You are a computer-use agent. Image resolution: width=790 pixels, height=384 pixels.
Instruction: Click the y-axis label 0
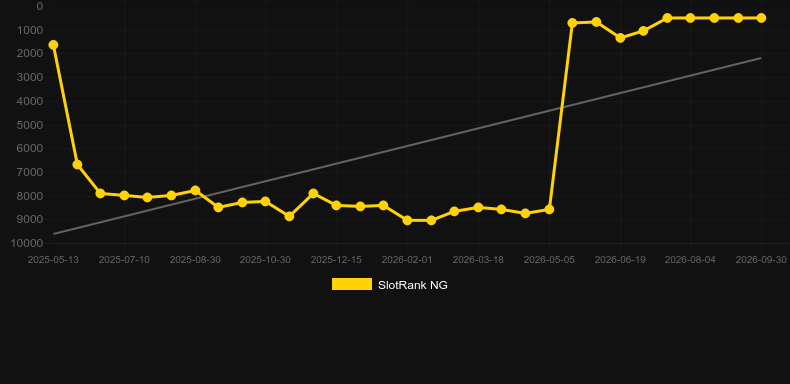(40, 7)
